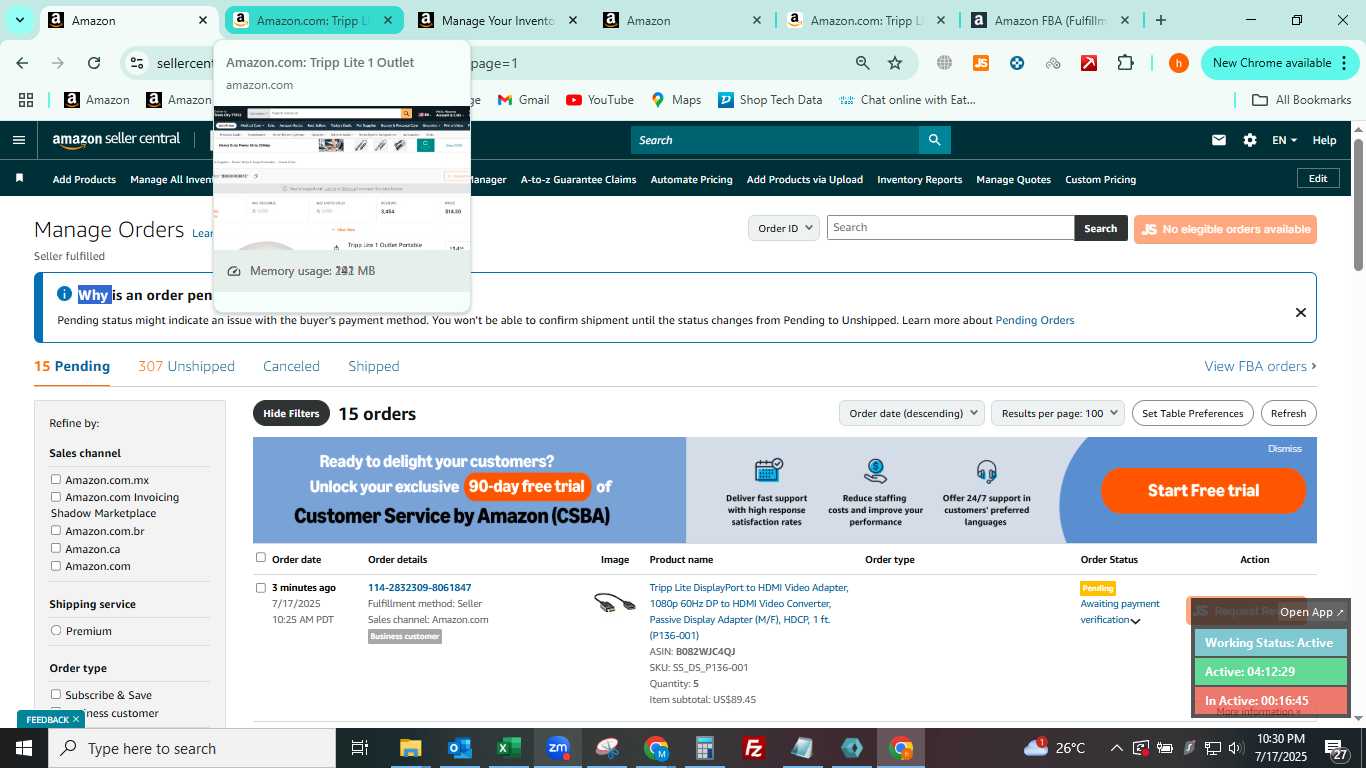Open the Seller Central hamburger menu
Viewport: 1366px width, 768px height.
[18, 140]
